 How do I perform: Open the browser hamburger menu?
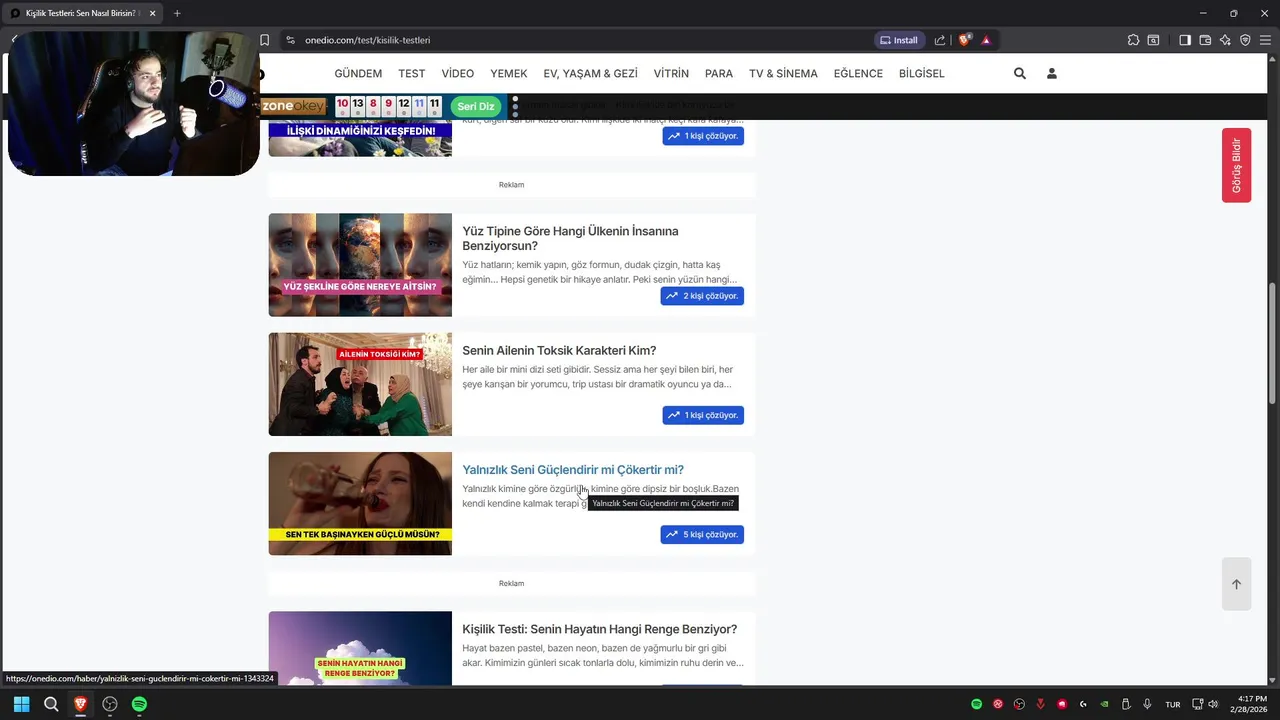pos(1265,40)
